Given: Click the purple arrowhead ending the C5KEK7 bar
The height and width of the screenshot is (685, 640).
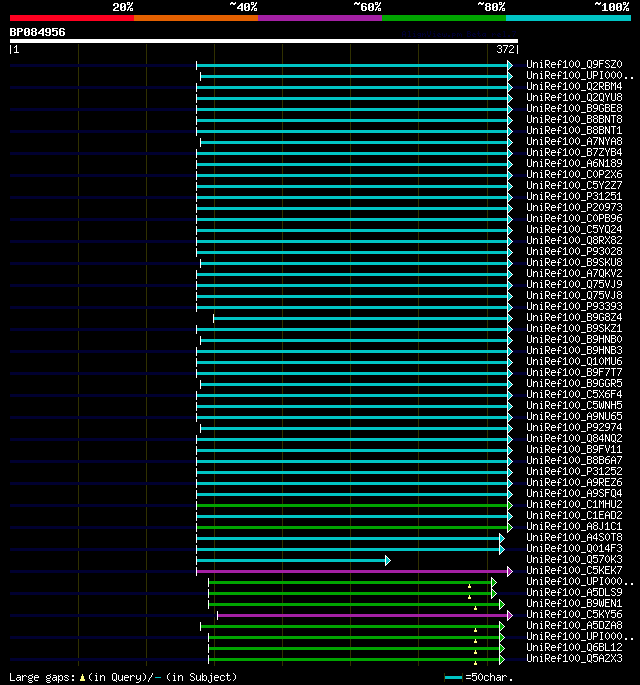Looking at the screenshot, I should click(510, 571).
